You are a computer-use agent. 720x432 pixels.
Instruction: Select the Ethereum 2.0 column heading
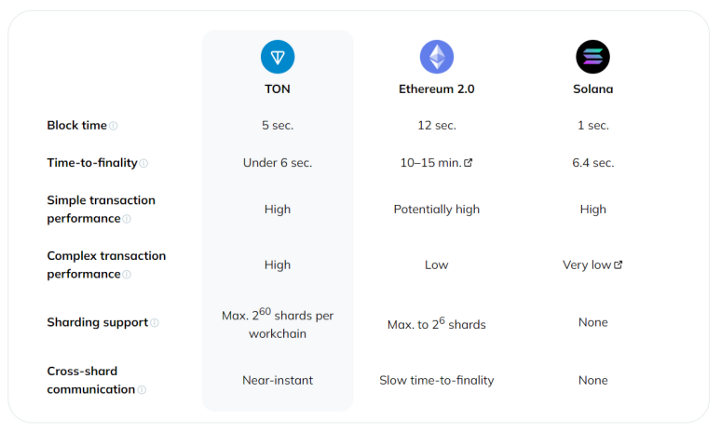(437, 89)
